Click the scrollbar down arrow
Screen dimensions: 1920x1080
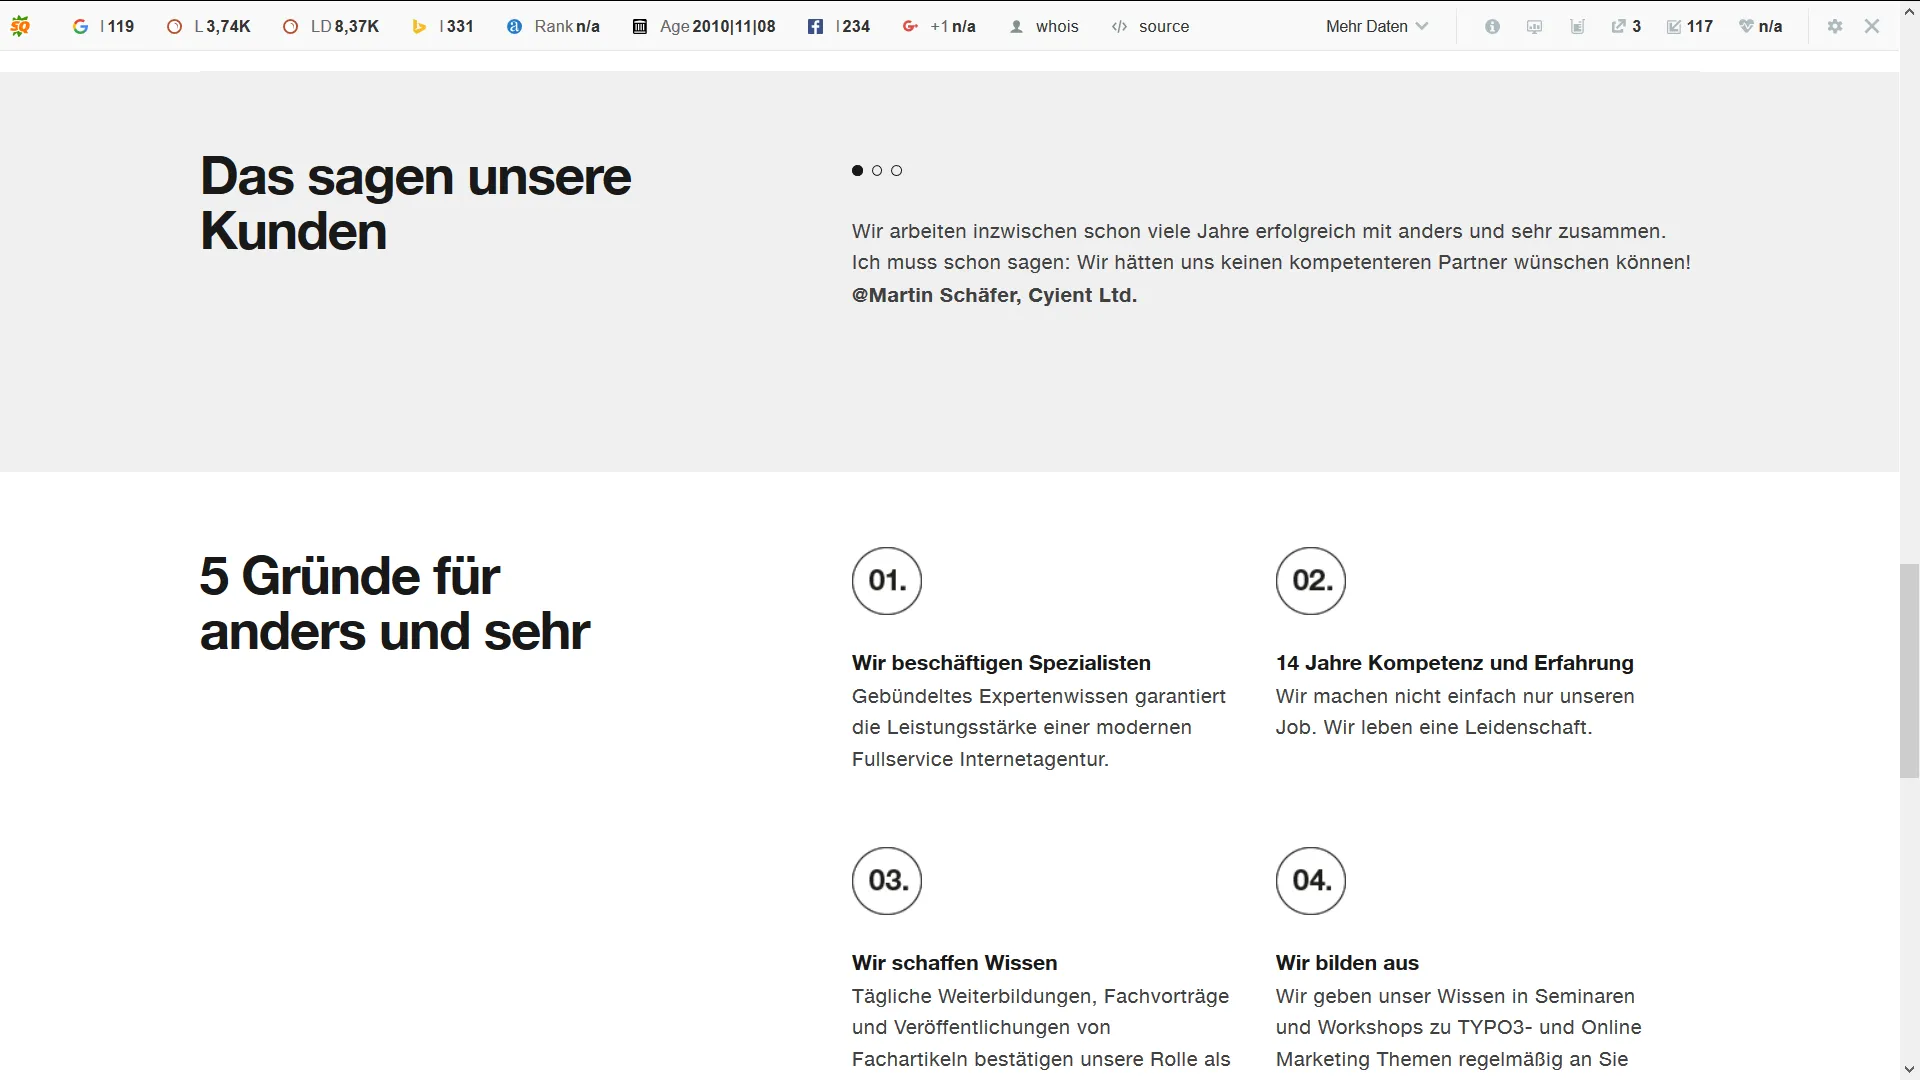point(1909,1069)
